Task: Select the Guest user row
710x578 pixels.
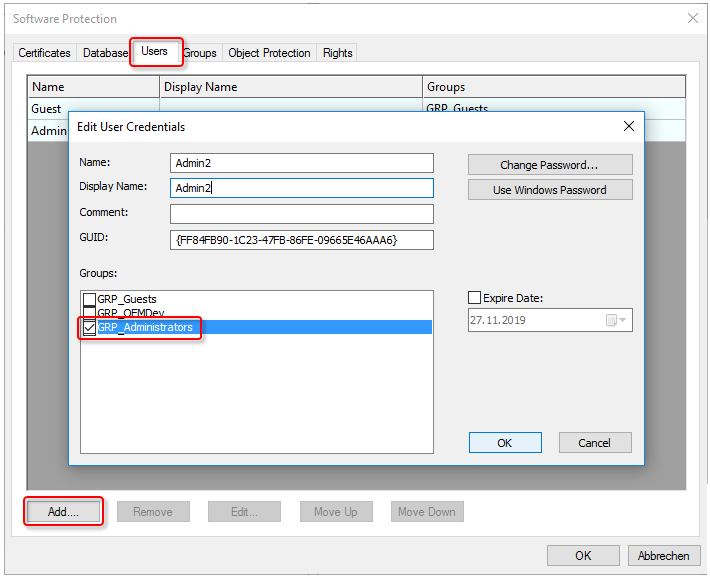Action: click(x=356, y=108)
